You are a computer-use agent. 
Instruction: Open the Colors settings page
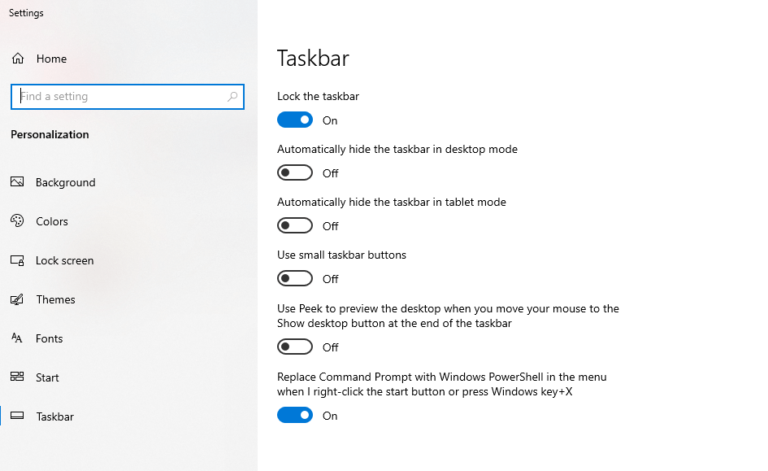pos(51,221)
